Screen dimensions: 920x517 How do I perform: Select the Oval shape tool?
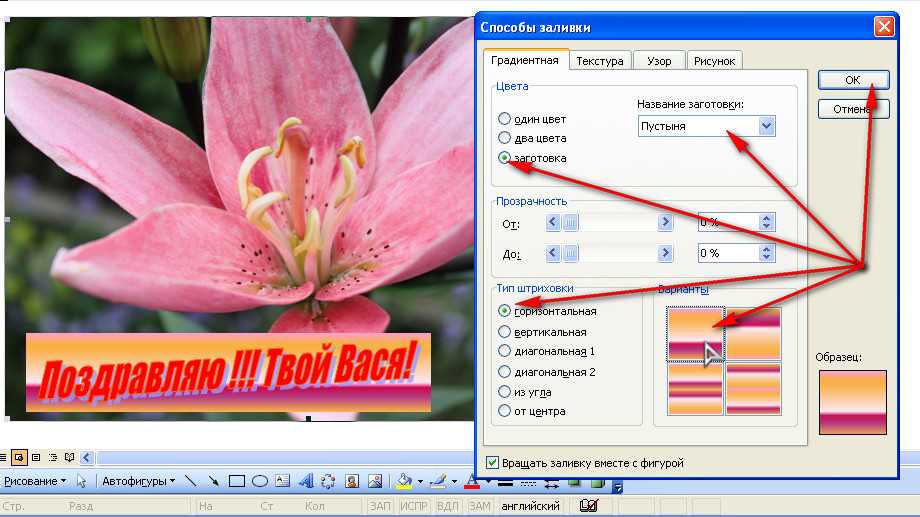point(260,481)
